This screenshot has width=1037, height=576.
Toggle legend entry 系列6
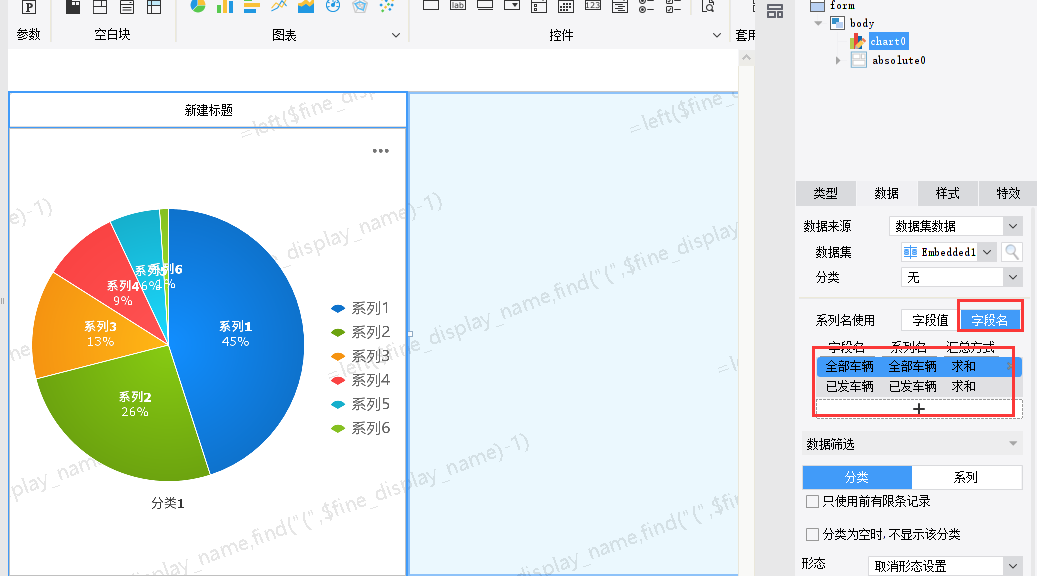pos(360,428)
